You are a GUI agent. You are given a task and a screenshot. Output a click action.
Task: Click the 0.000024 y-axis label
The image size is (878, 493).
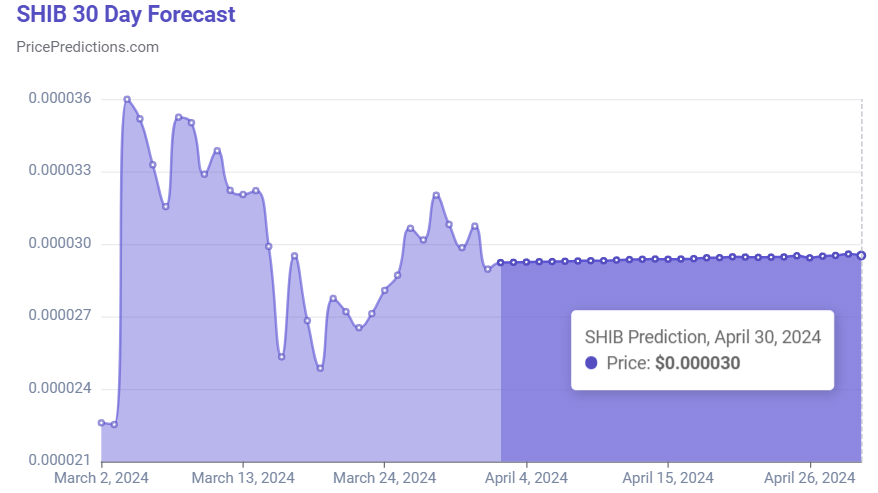pos(60,388)
